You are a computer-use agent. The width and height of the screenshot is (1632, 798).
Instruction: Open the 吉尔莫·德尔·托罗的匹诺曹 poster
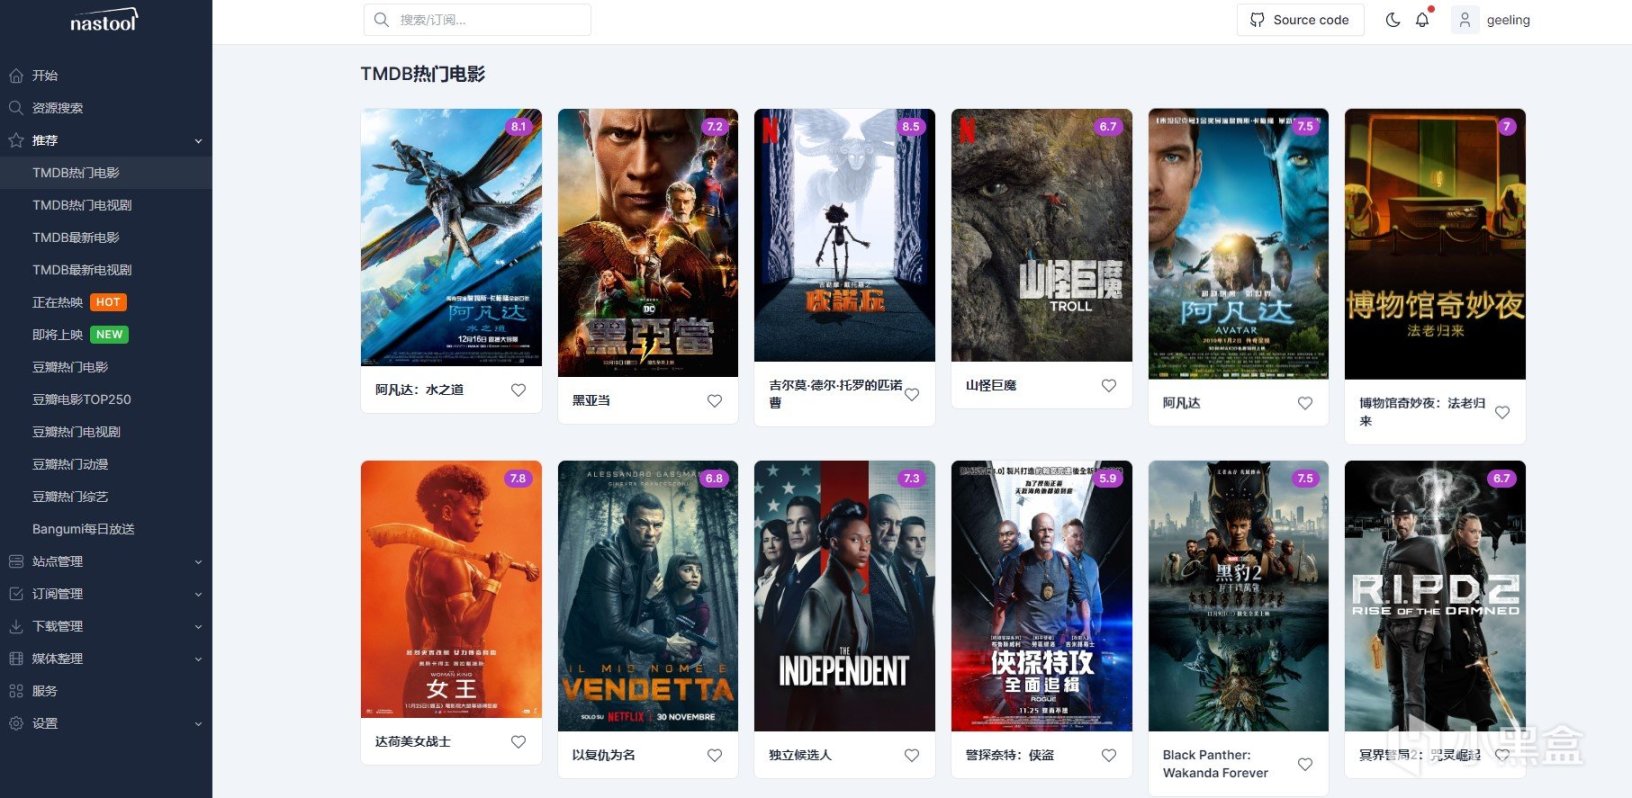pos(844,235)
